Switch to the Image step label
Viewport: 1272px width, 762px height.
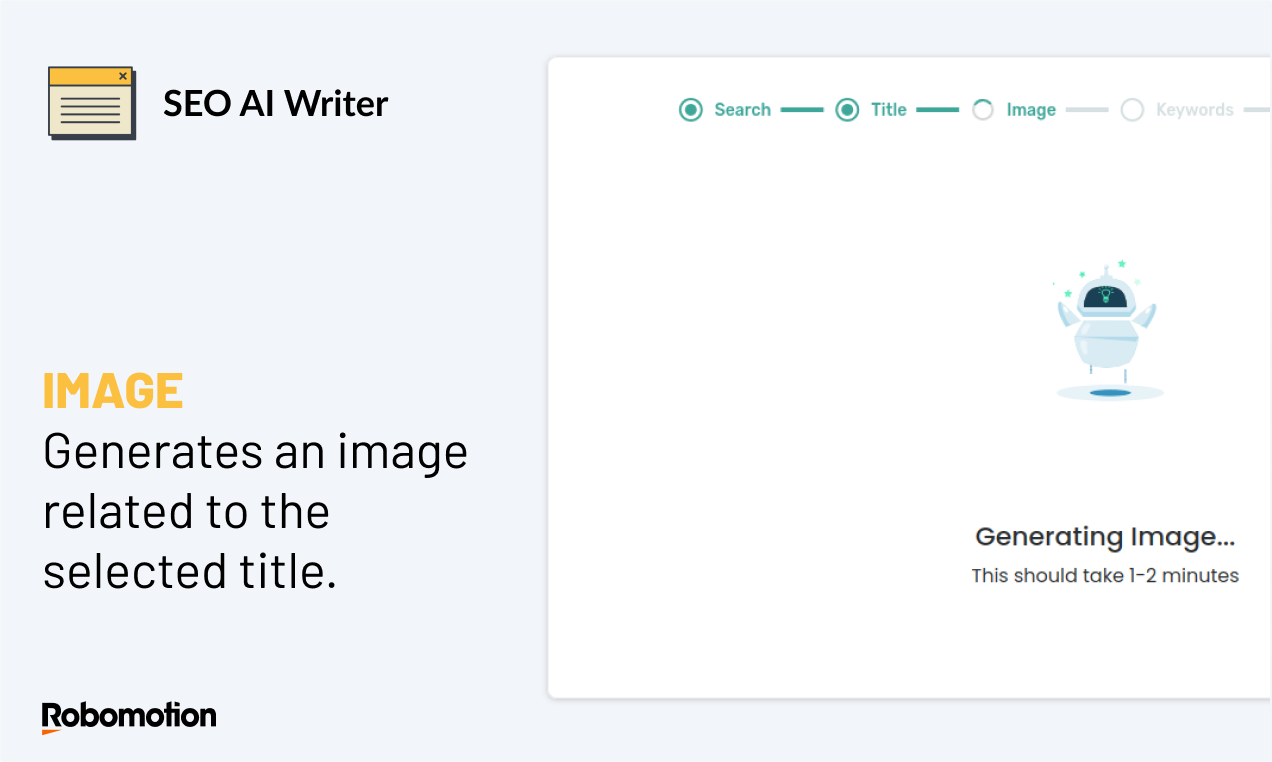pos(1031,110)
